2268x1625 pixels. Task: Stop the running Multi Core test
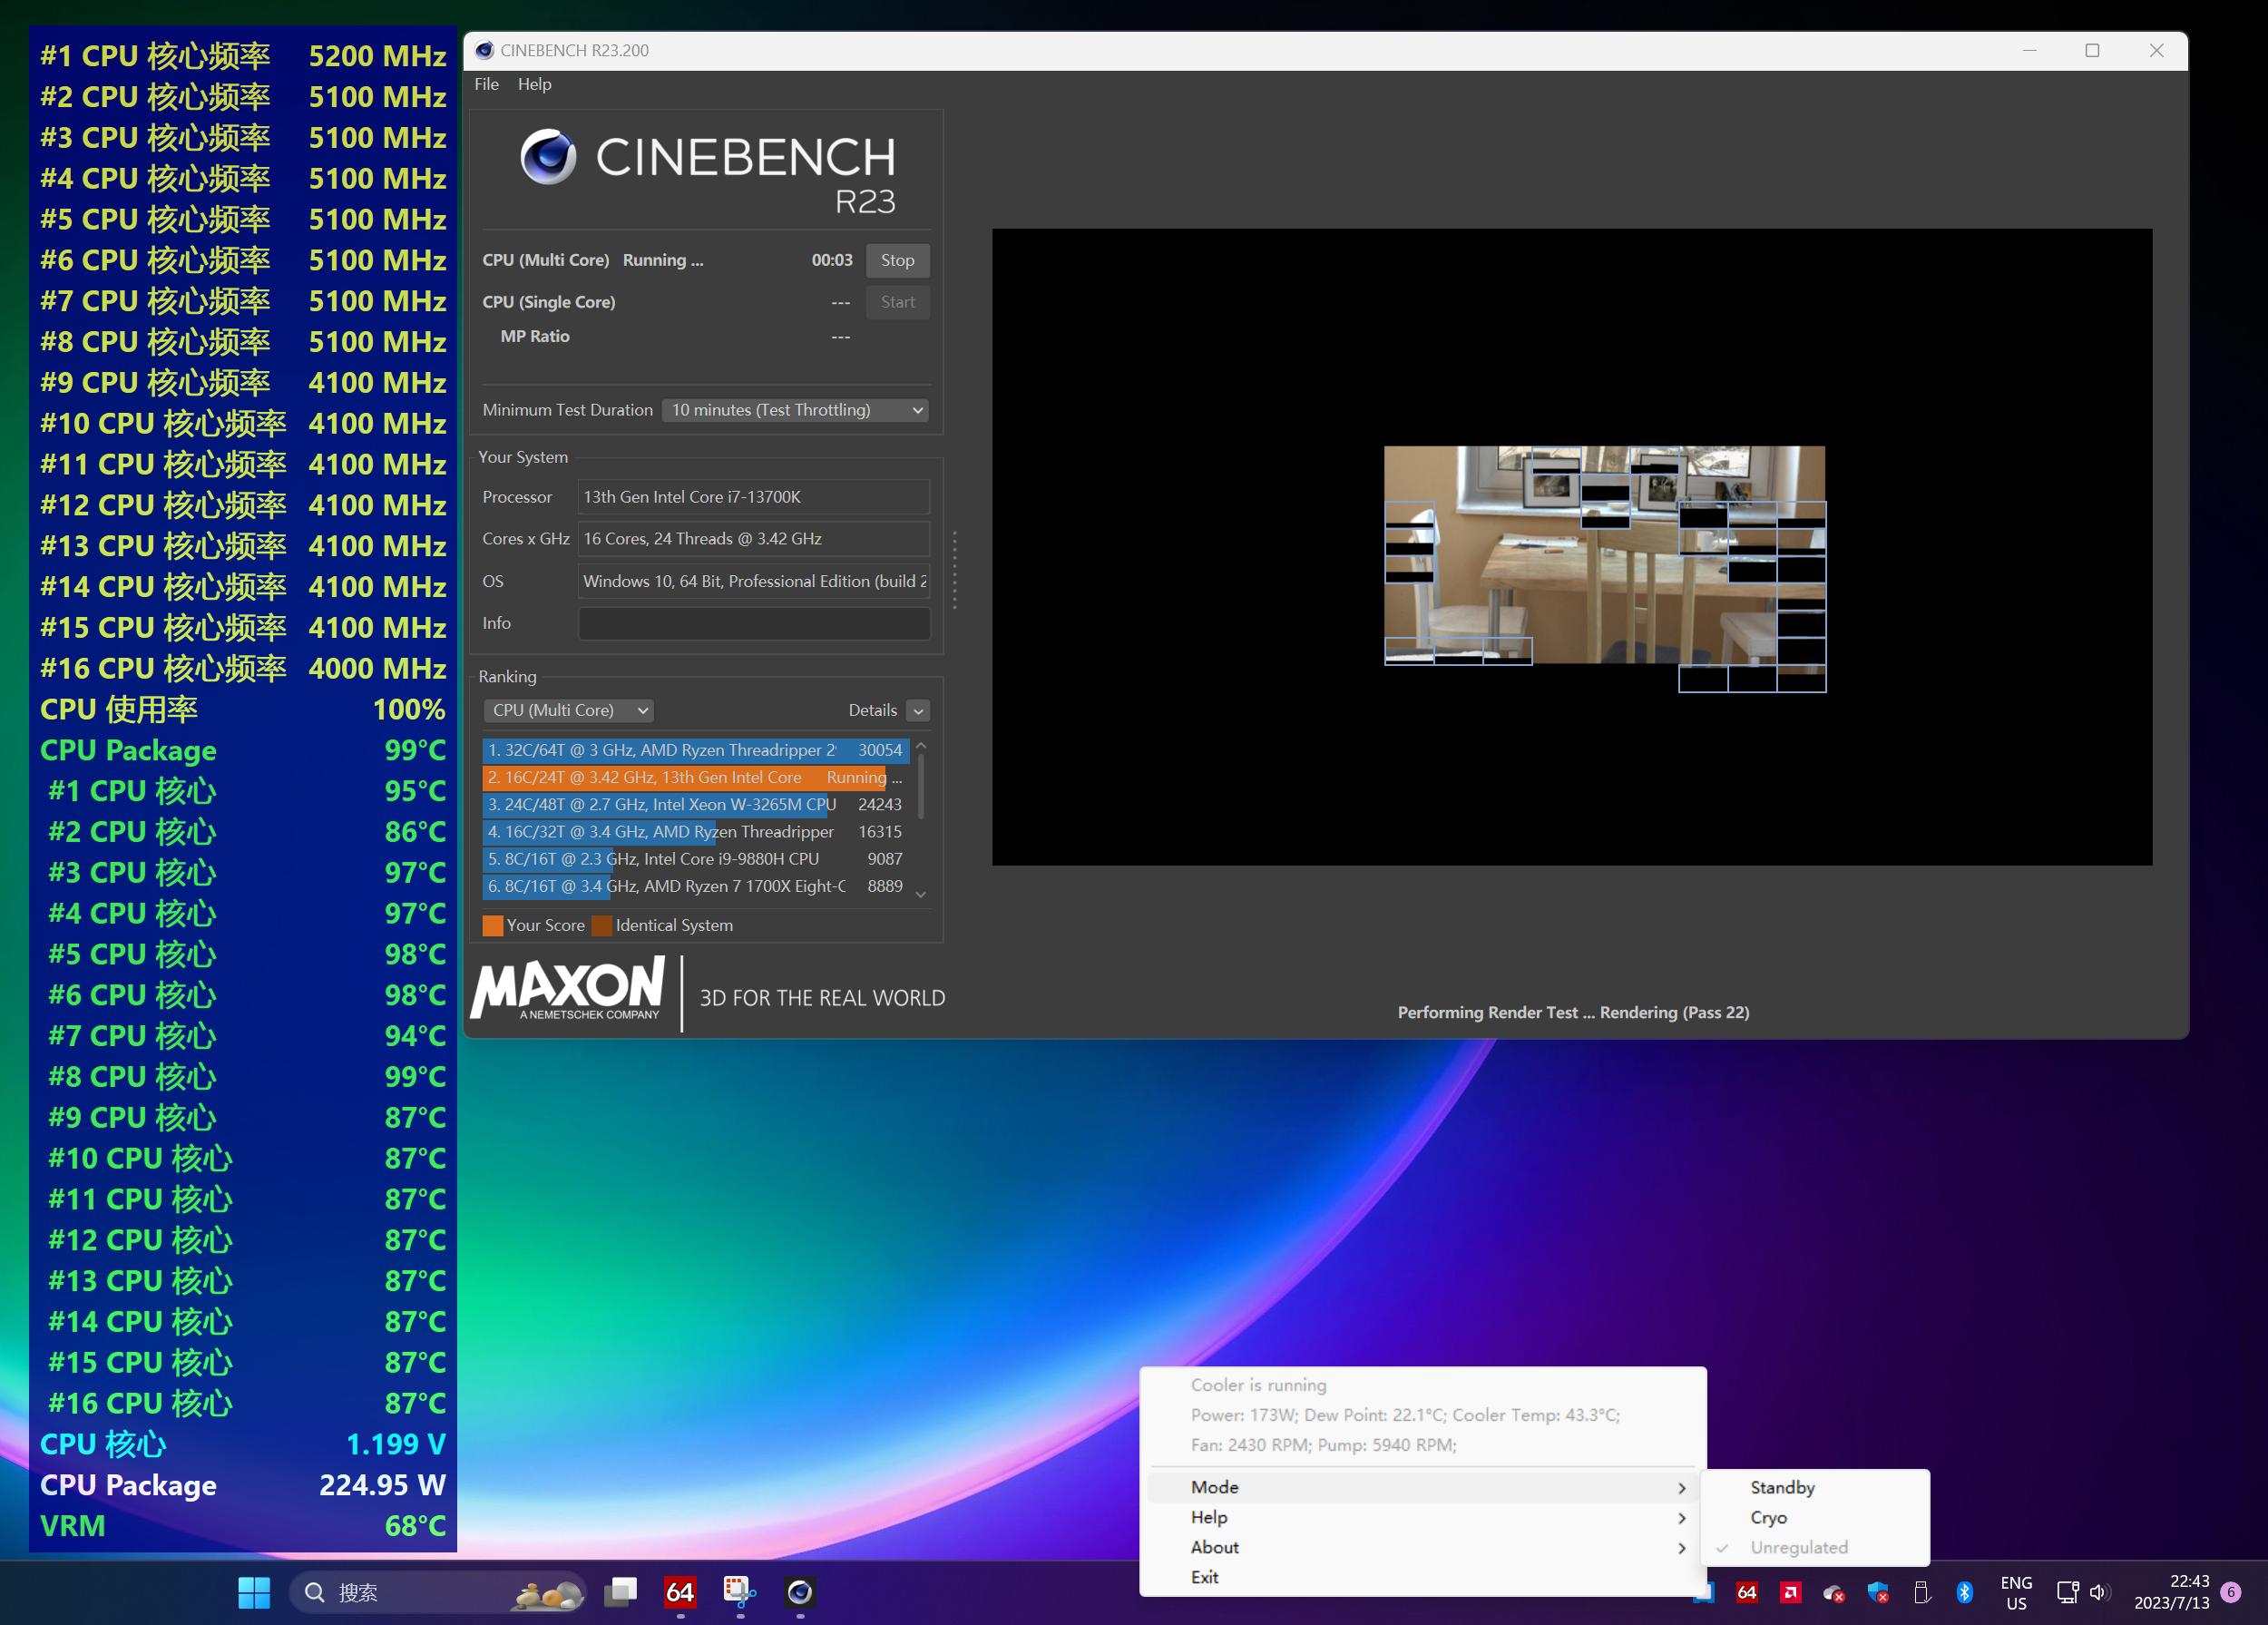pyautogui.click(x=897, y=260)
